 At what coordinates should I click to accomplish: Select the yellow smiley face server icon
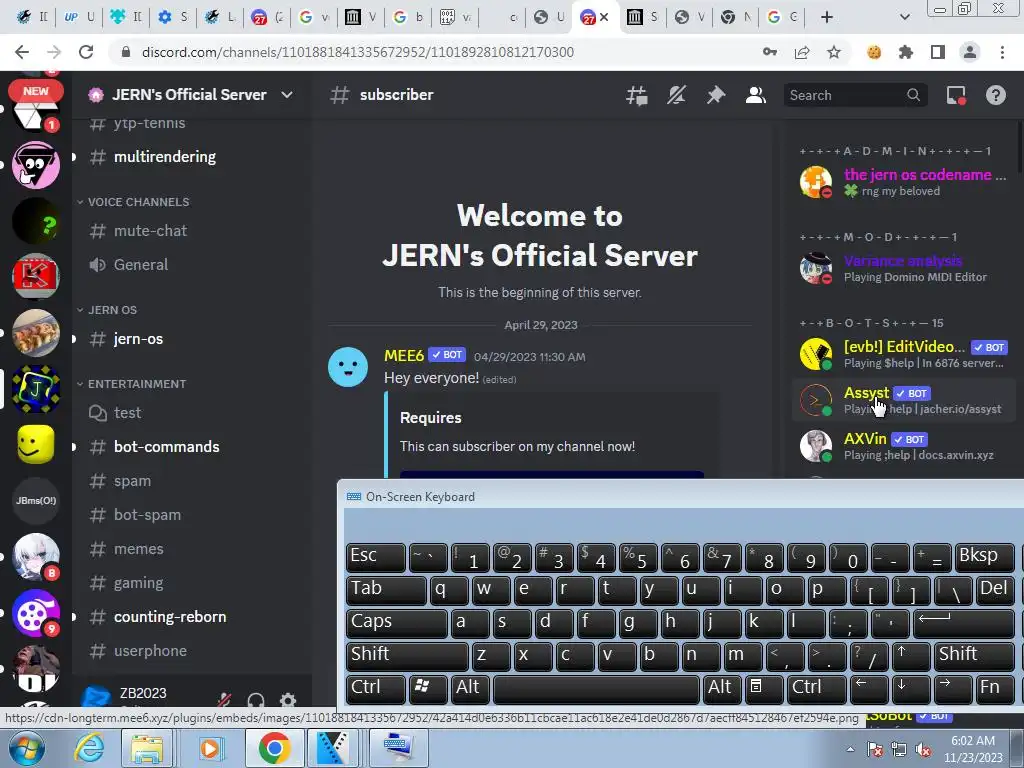[36, 445]
